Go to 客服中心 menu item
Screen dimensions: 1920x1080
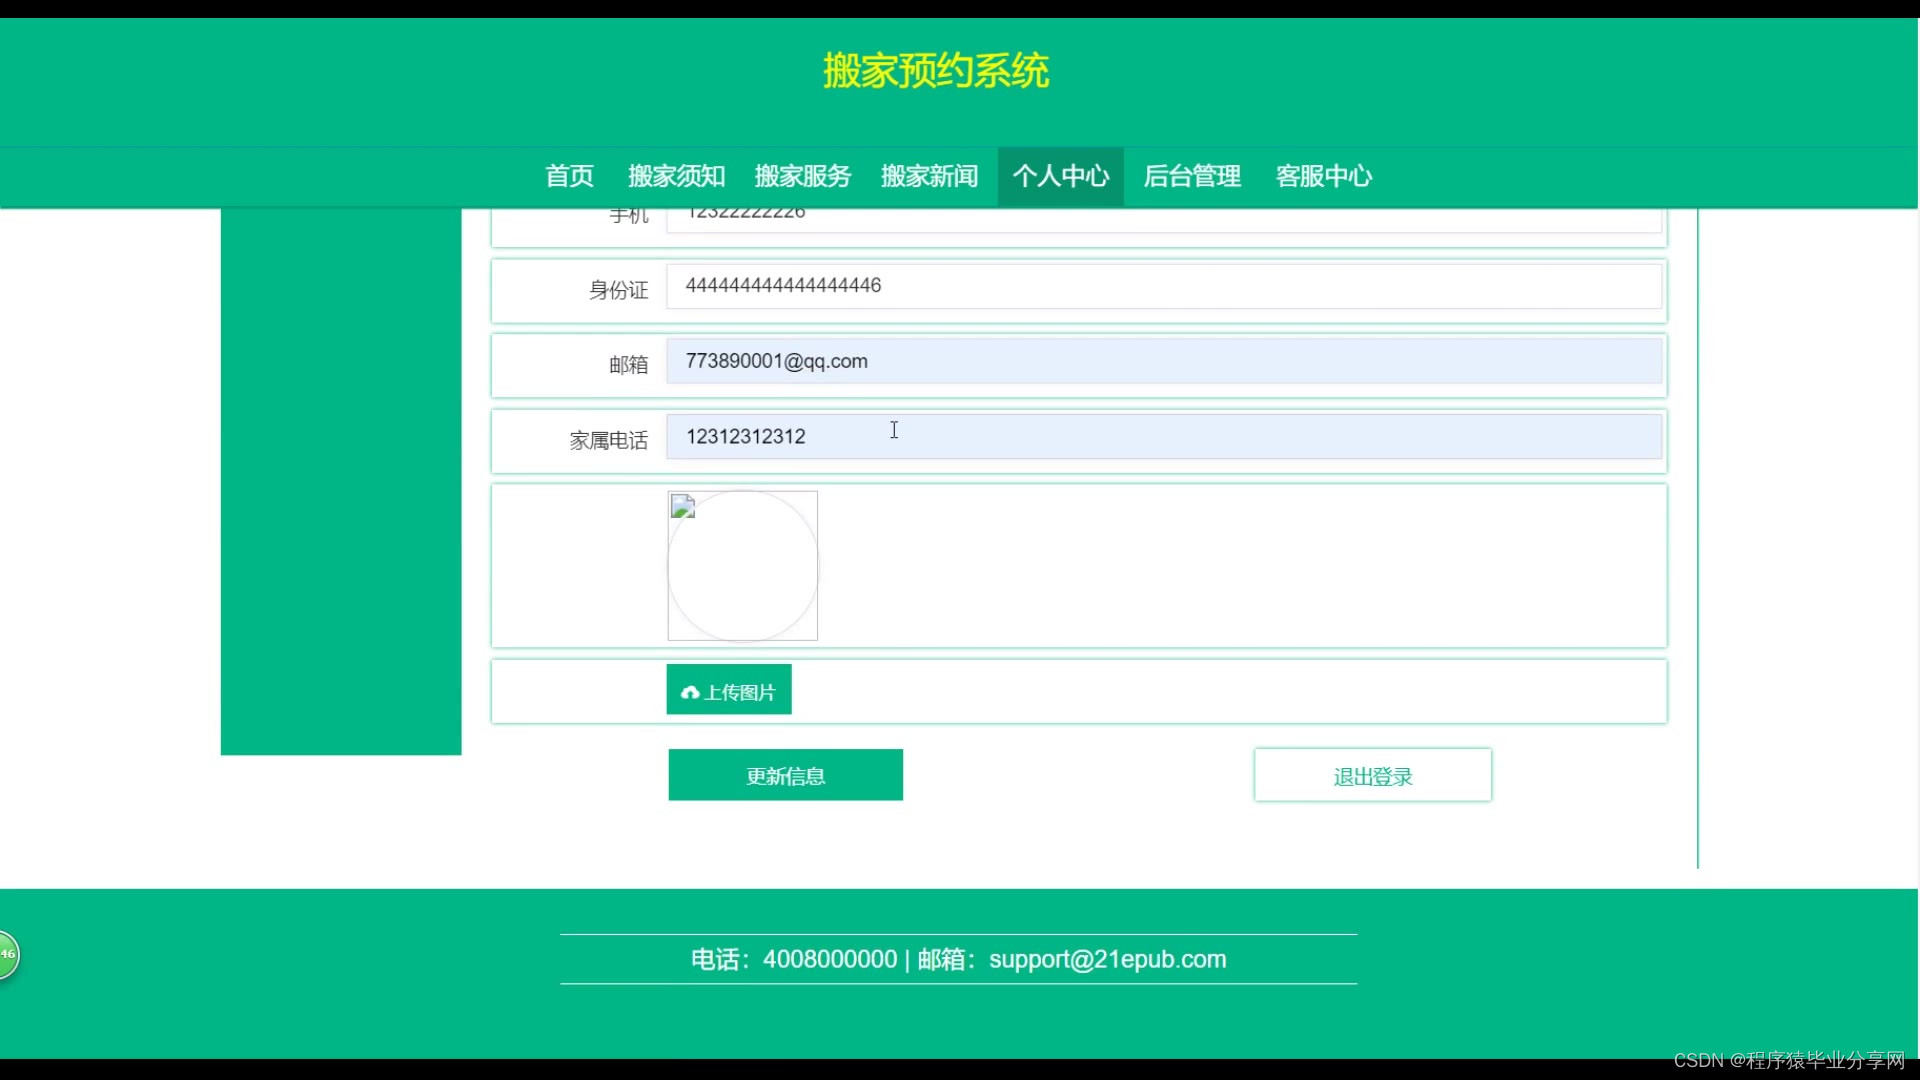(x=1323, y=176)
